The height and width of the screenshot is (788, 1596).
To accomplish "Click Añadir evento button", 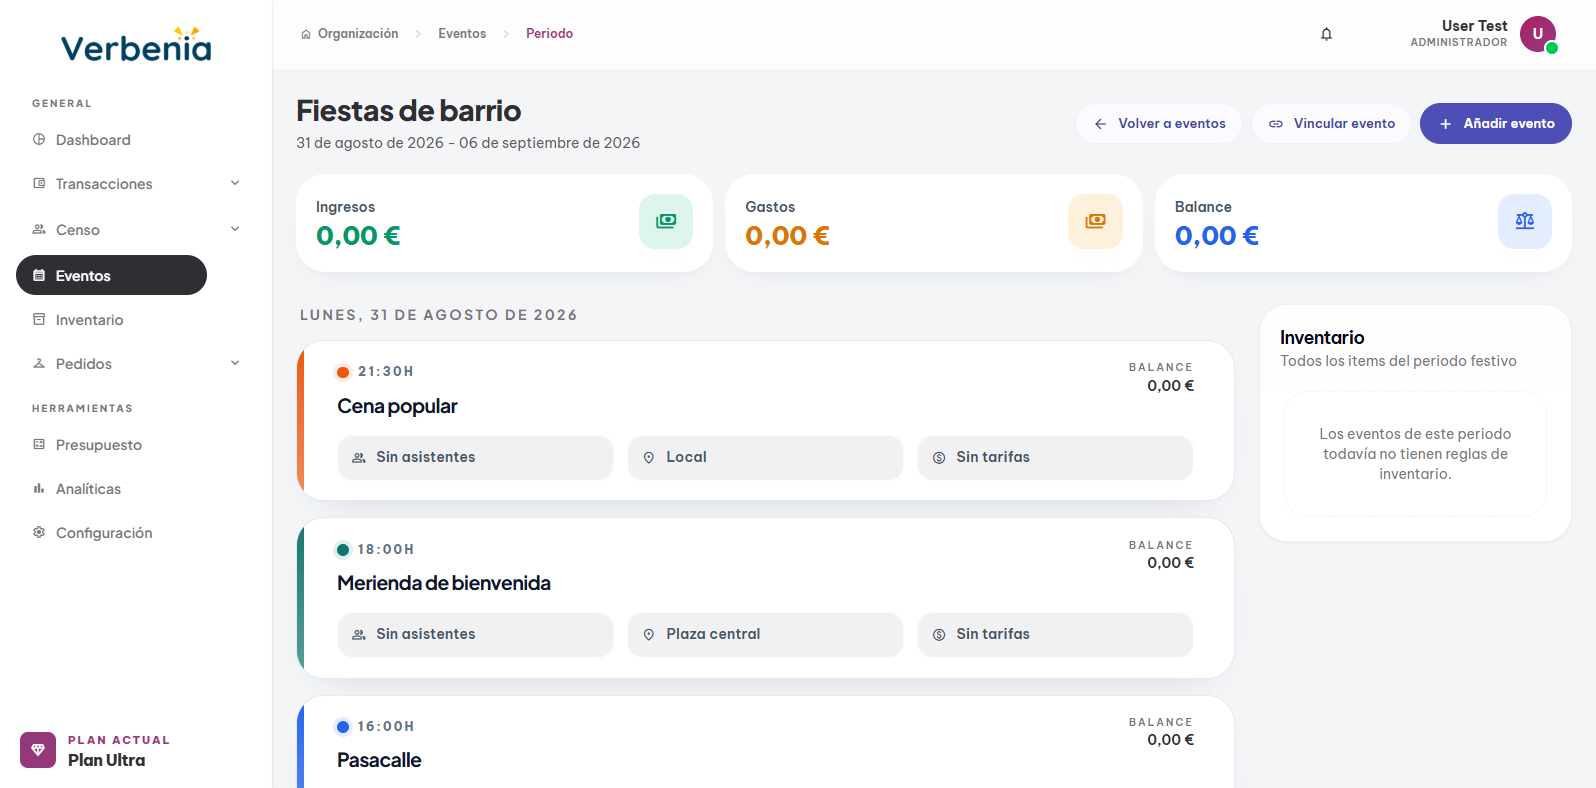I will click(x=1496, y=124).
